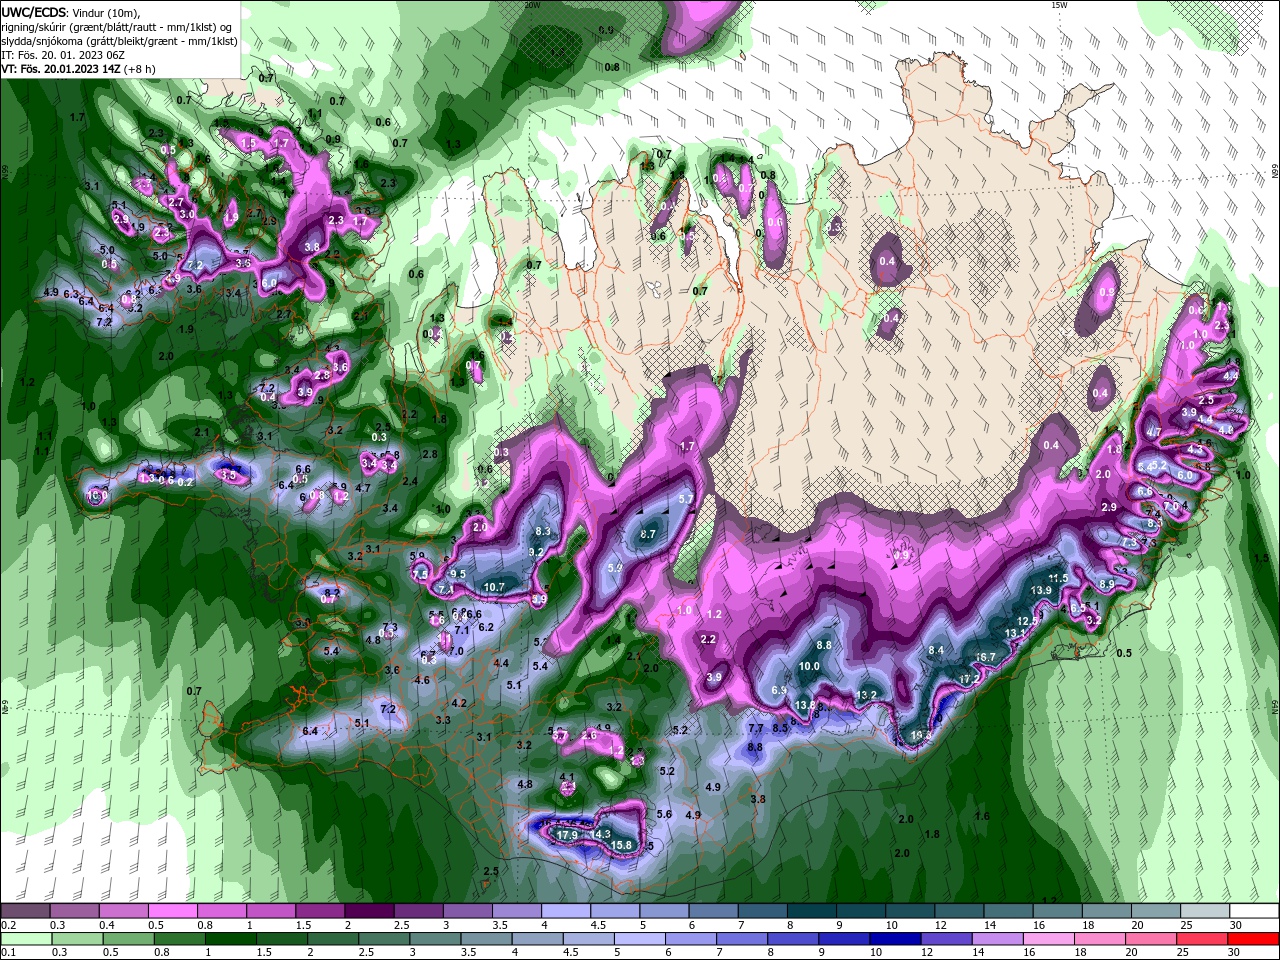Pick the navy blue rain swatch between 10 and 12
This screenshot has height=960, width=1280.
point(893,939)
